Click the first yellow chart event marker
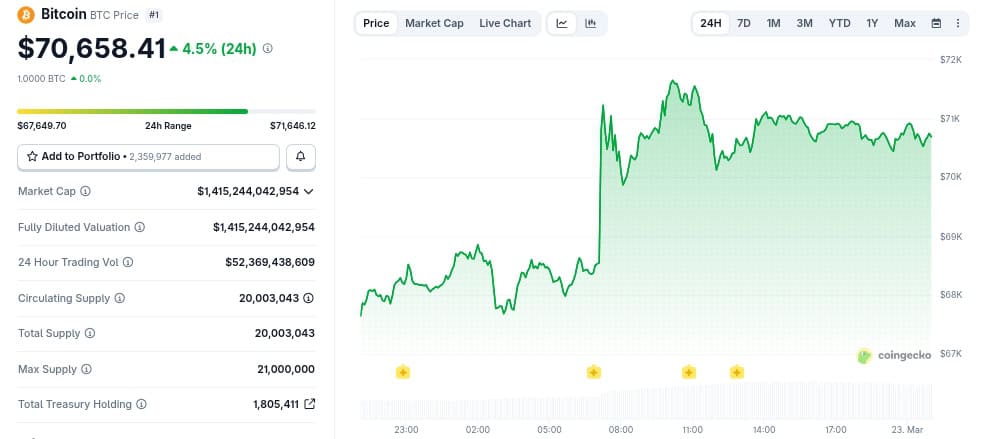 point(403,372)
